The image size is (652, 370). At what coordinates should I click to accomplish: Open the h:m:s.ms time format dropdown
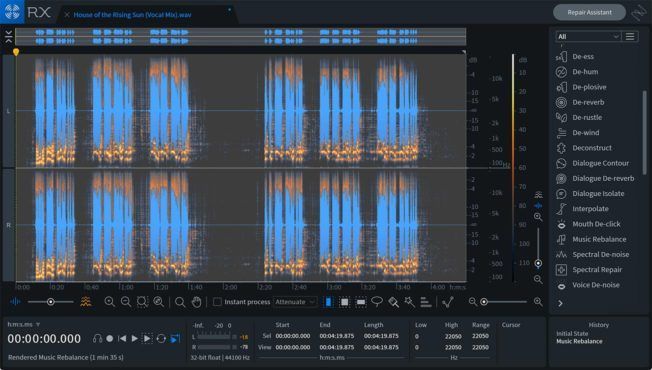(23, 324)
